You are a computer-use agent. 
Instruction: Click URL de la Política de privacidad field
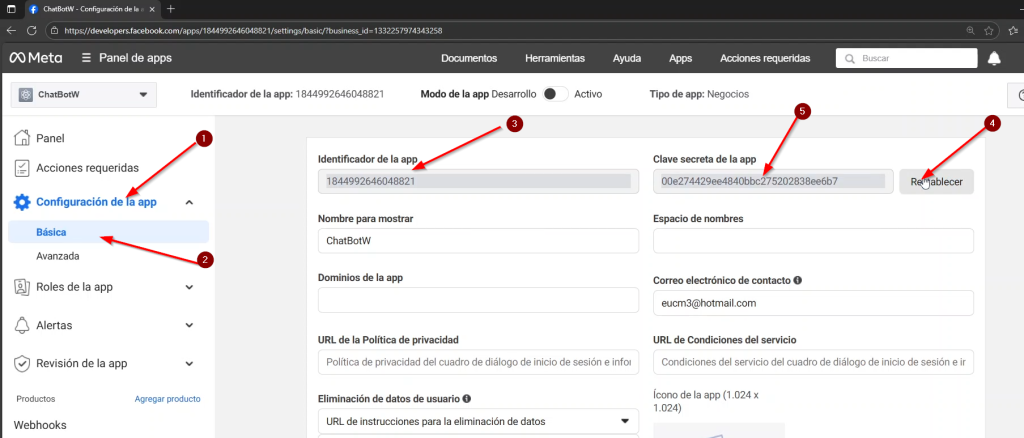[478, 362]
